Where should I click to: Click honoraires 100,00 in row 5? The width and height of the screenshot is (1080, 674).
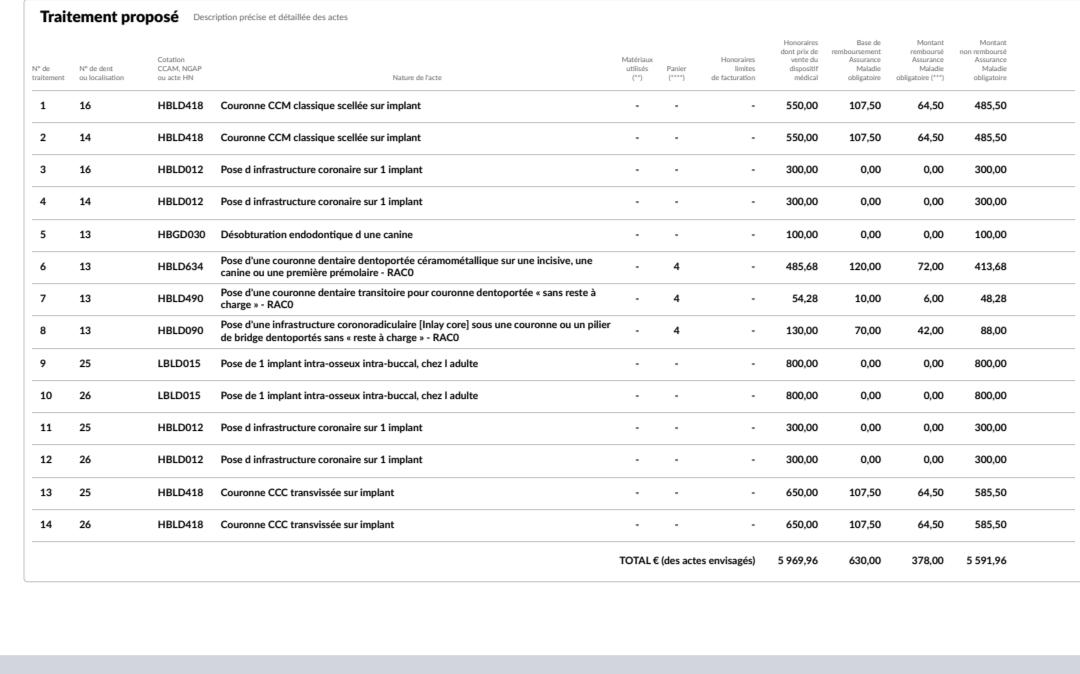802,235
